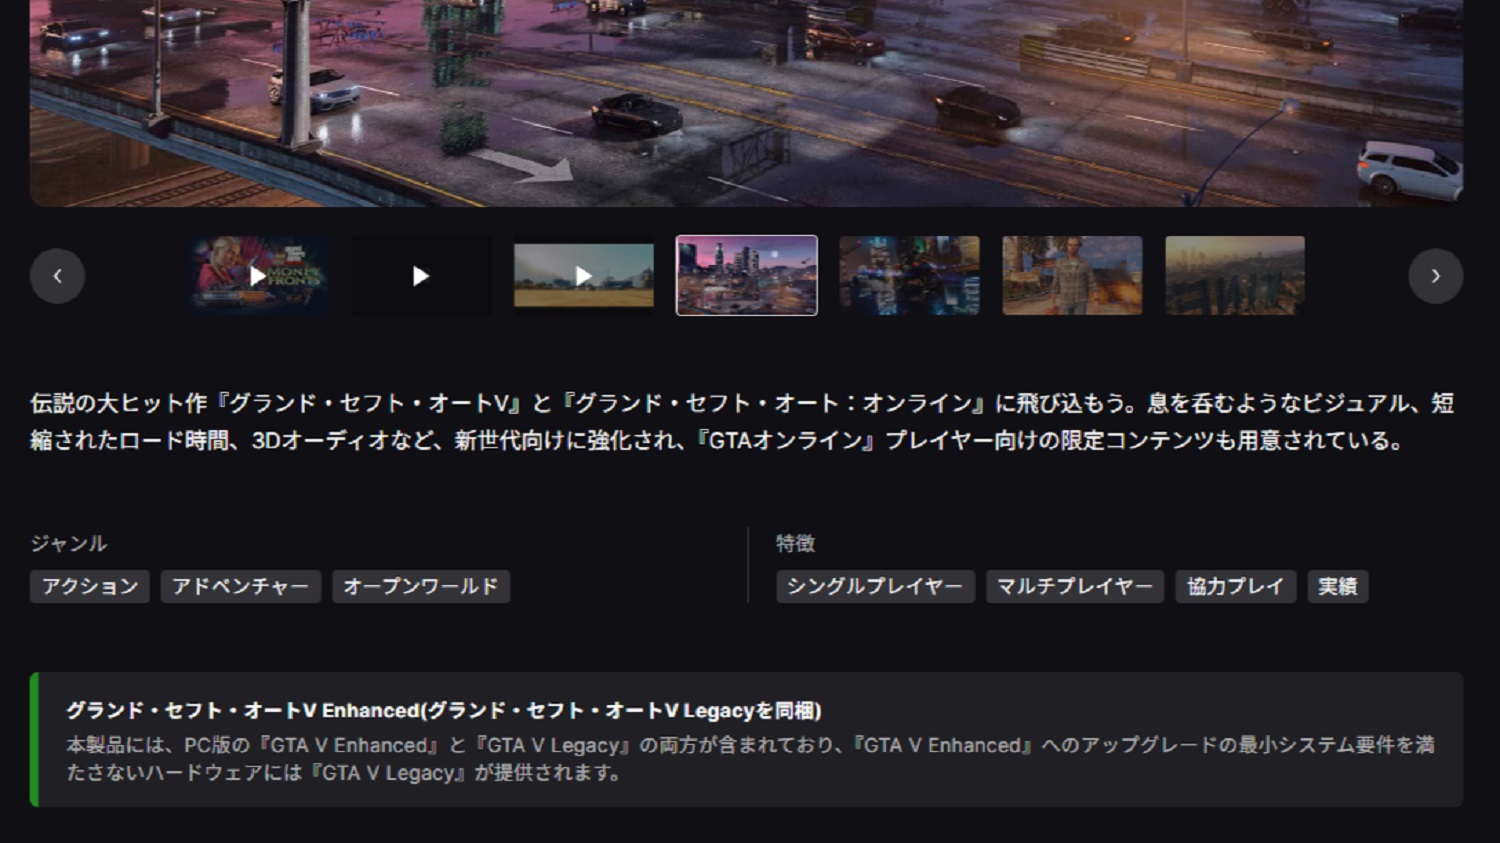Select the 実績 feature tag
The image size is (1500, 843).
click(1338, 586)
